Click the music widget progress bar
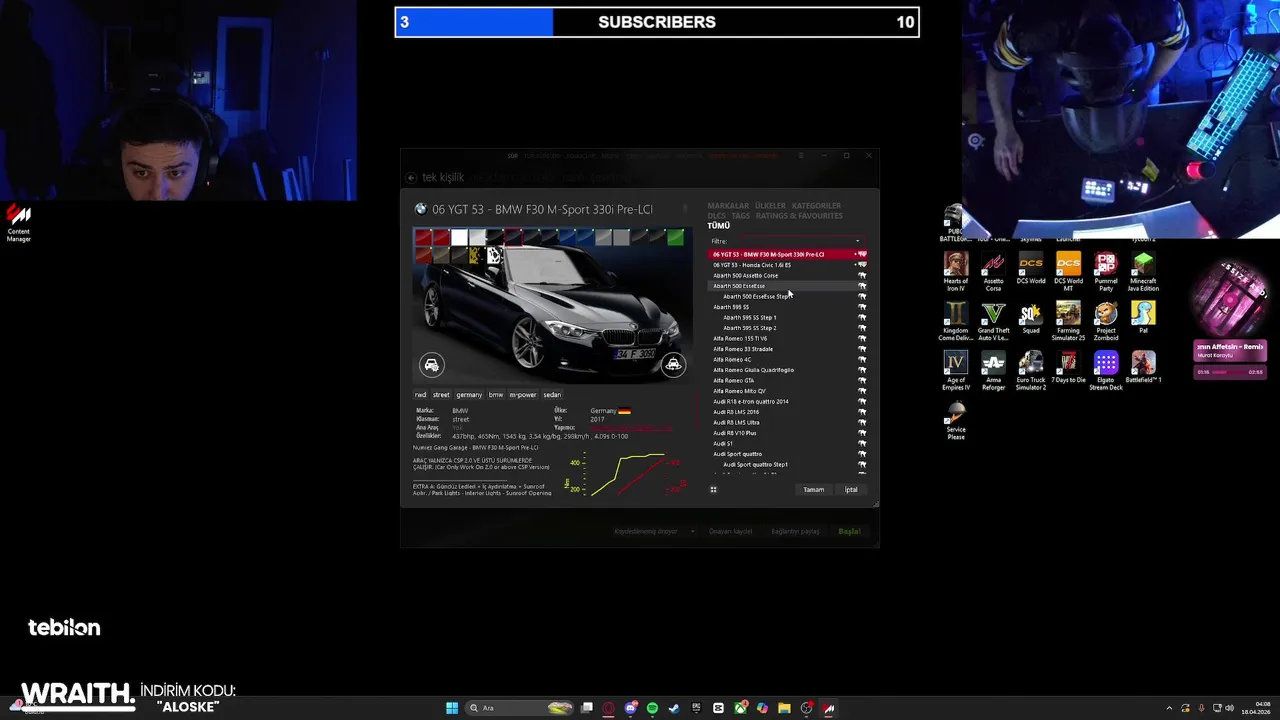Viewport: 1280px width, 720px height. [1229, 372]
